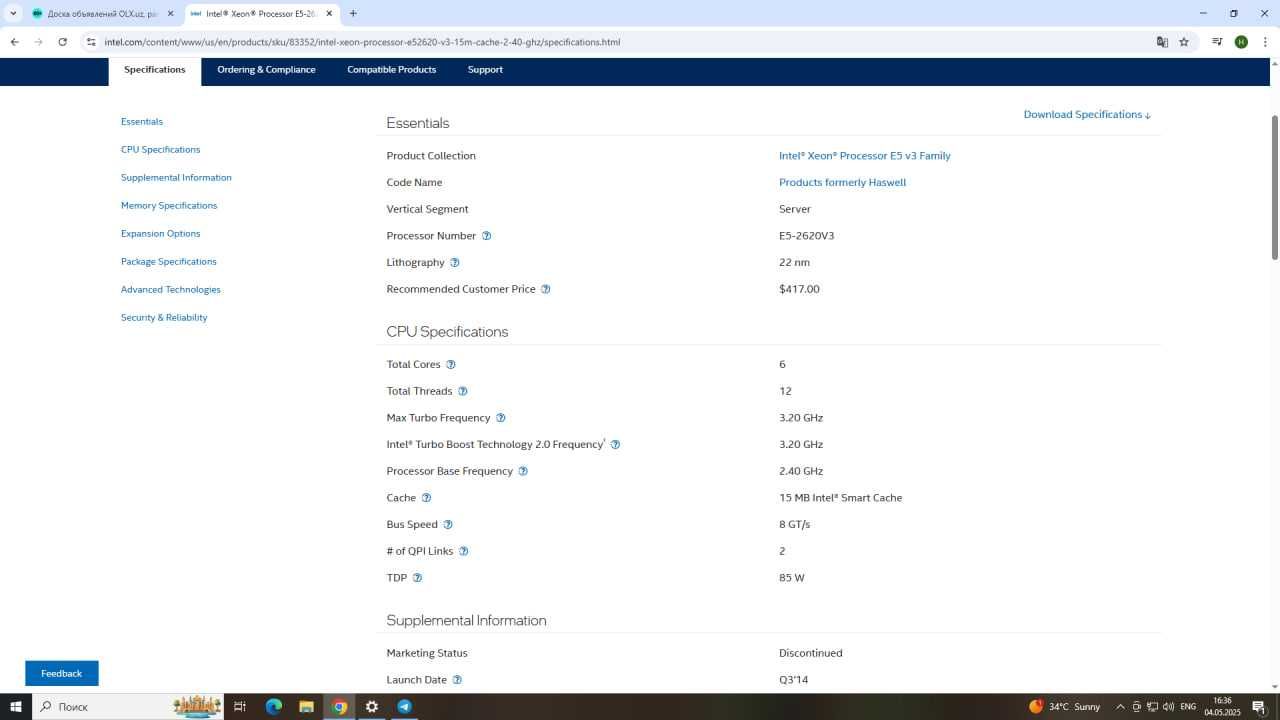Viewport: 1280px width, 720px height.
Task: Click help icon beside Recommended Customer Price
Action: pos(546,289)
